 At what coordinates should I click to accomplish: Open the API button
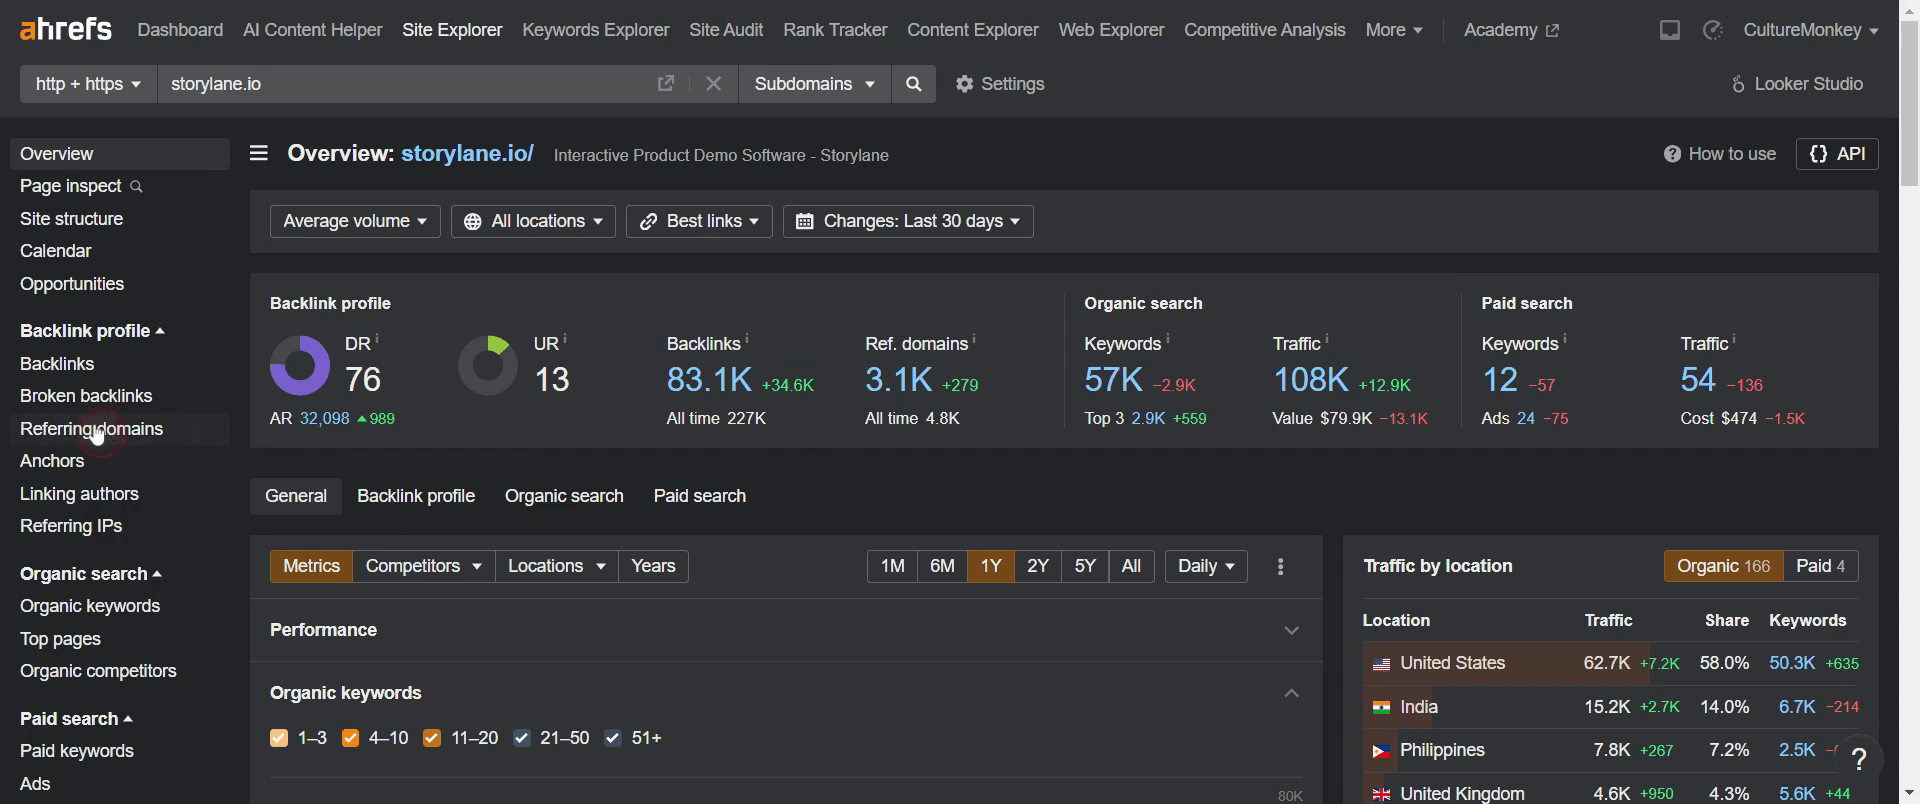coord(1837,154)
